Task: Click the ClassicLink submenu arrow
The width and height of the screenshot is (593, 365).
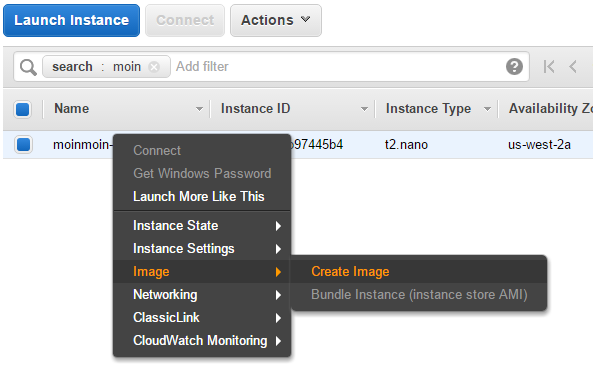Action: tap(278, 318)
